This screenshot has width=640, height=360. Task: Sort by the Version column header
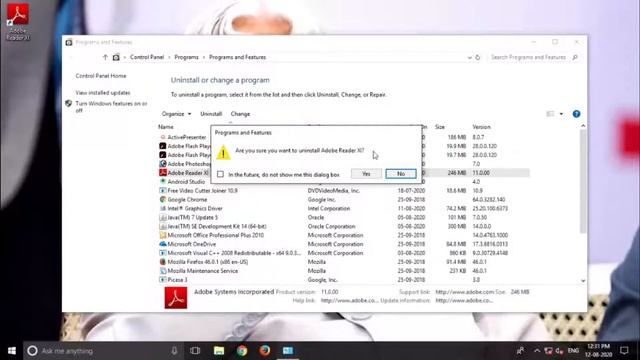[x=482, y=127]
